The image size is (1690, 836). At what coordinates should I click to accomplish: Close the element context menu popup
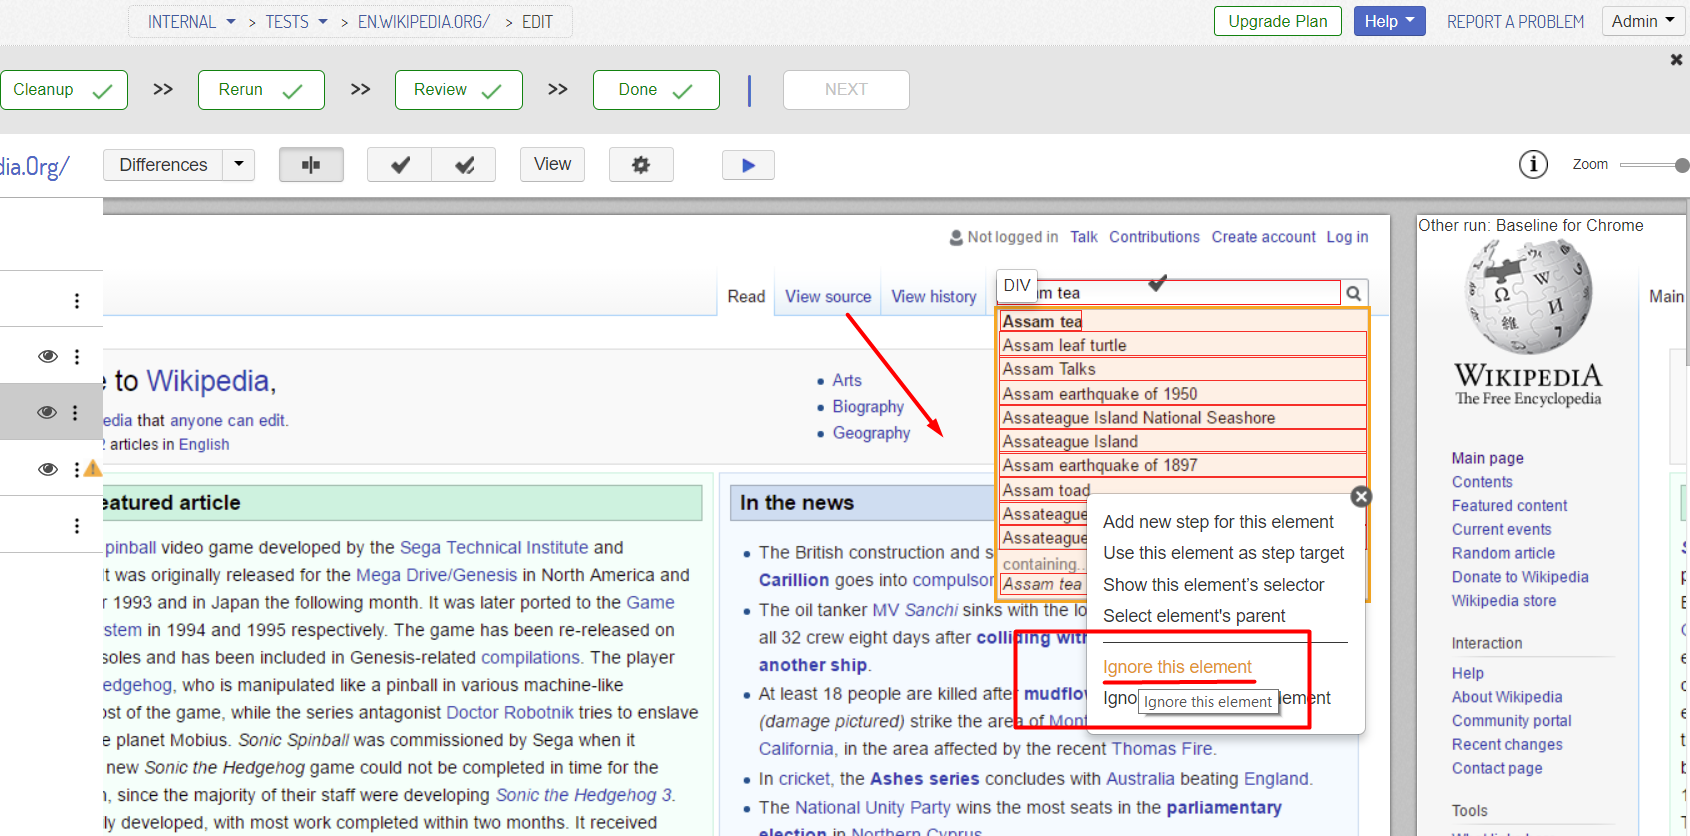tap(1361, 497)
